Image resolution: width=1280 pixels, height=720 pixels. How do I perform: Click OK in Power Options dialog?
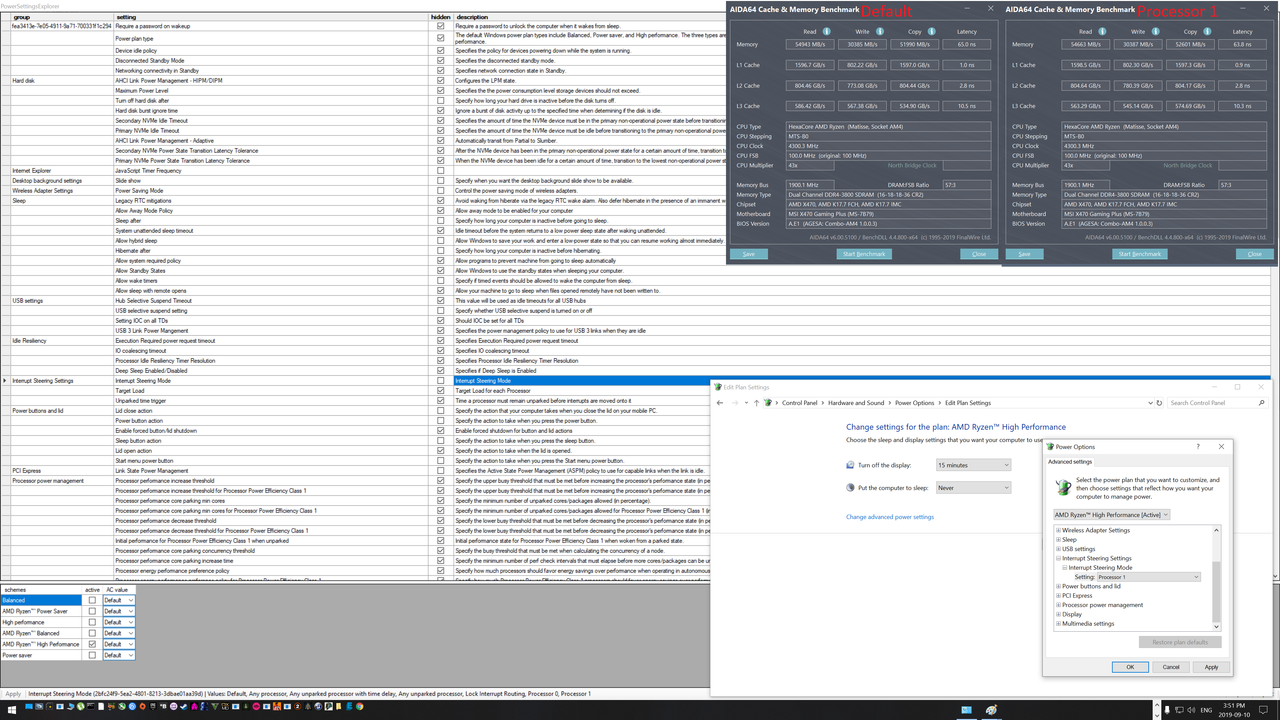coord(1130,667)
